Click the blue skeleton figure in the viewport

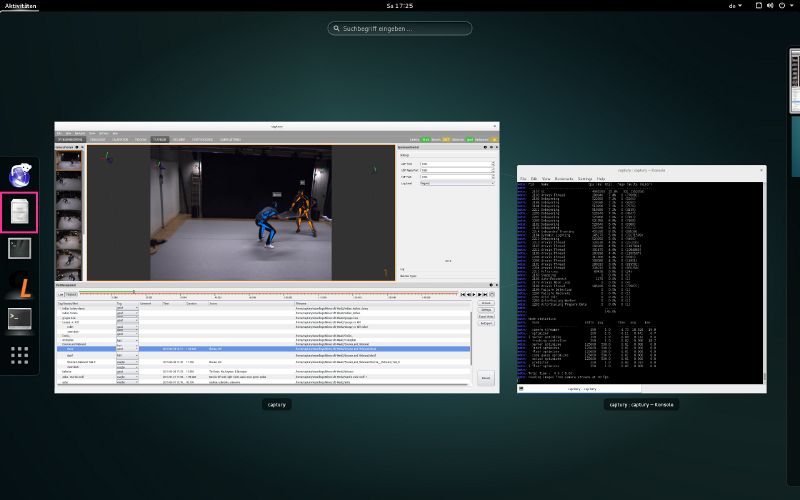tap(268, 226)
